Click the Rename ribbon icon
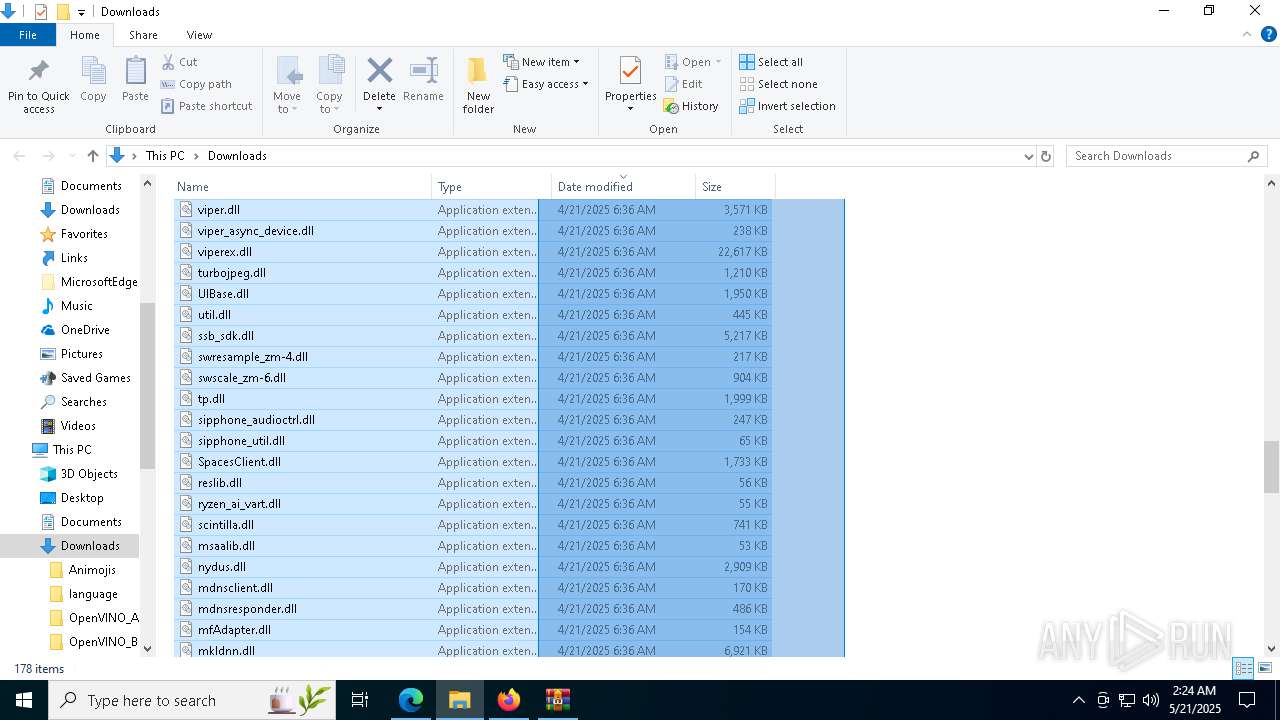The height and width of the screenshot is (720, 1280). (423, 71)
